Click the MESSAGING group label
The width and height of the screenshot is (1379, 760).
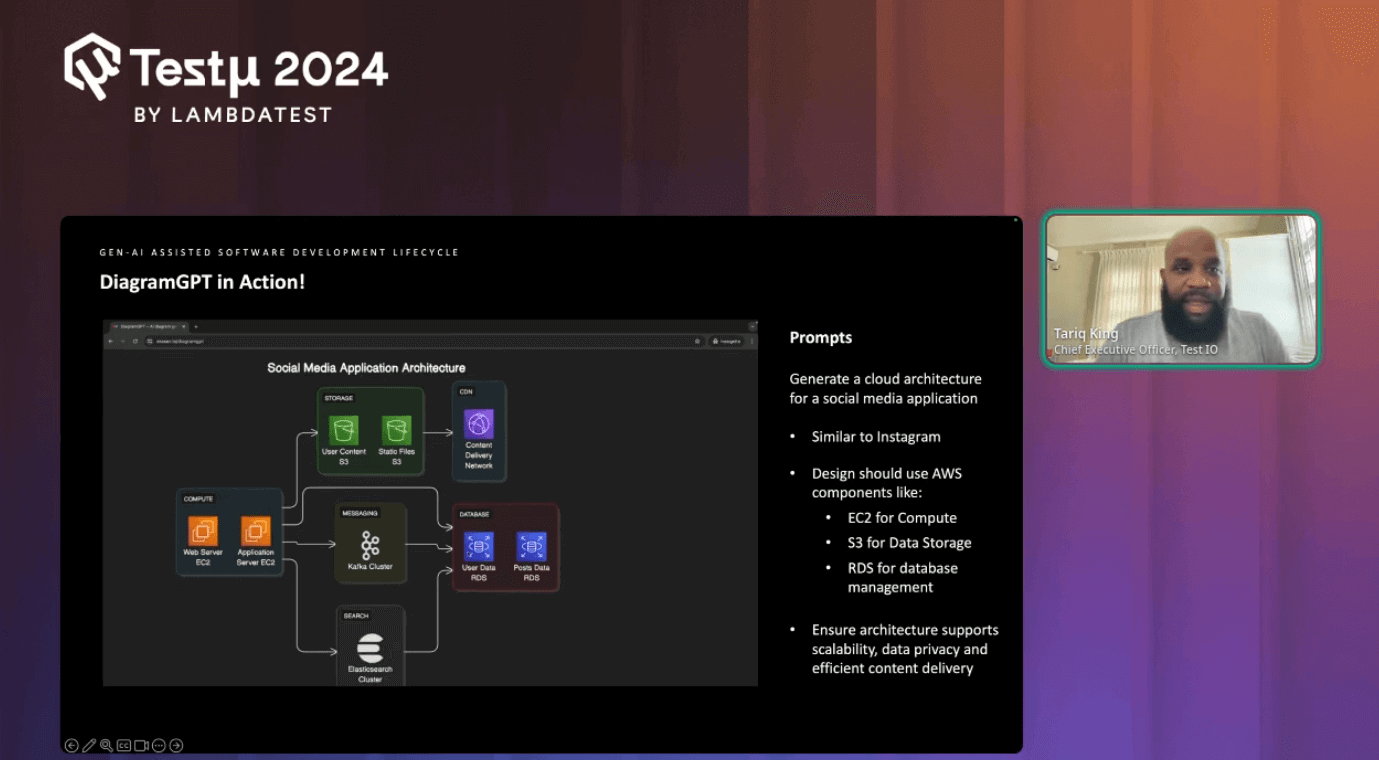(x=360, y=513)
